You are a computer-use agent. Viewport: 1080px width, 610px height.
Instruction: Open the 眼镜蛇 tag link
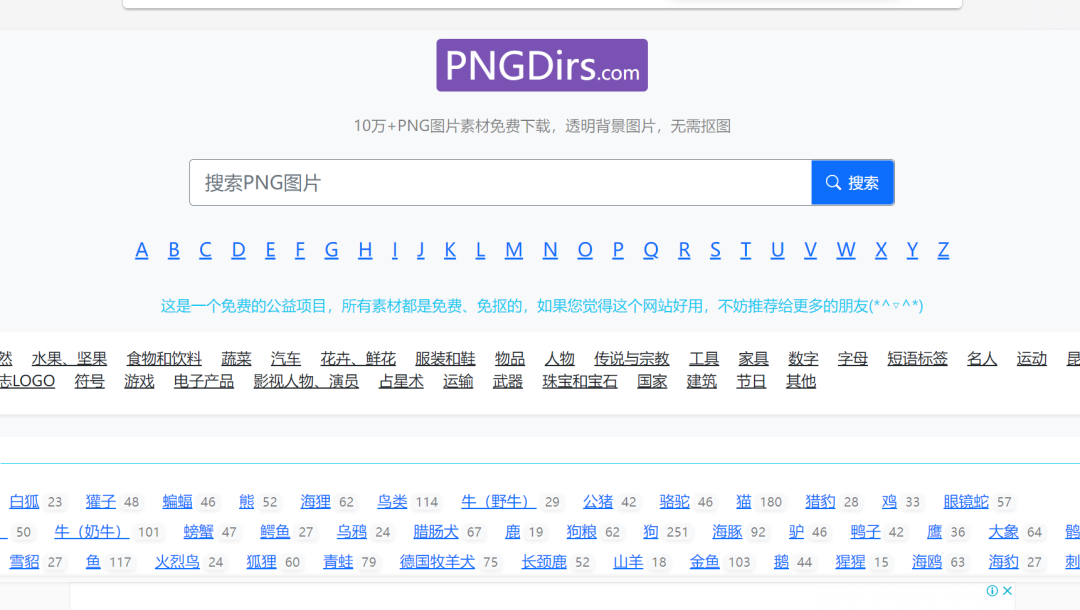pyautogui.click(x=966, y=502)
